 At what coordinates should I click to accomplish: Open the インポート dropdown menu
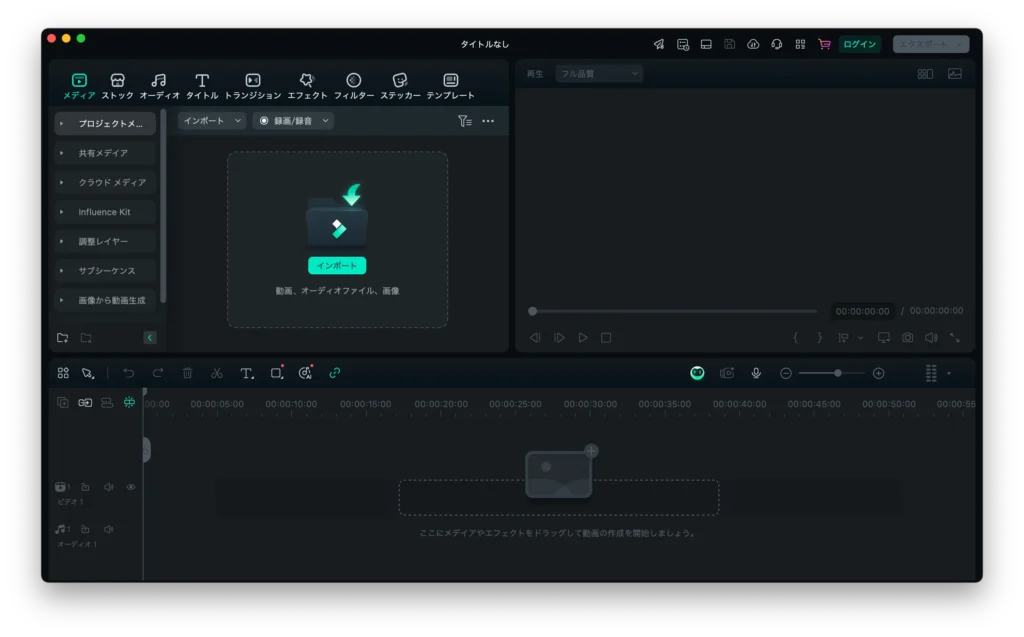(212, 121)
